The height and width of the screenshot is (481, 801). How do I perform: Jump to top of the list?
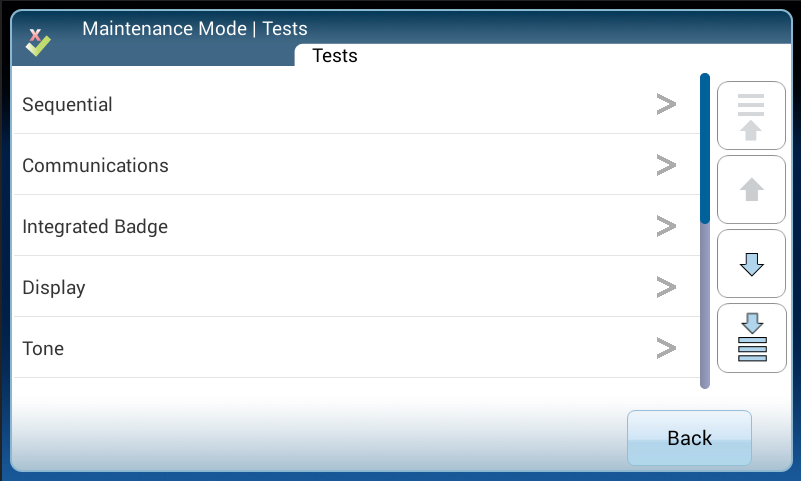751,116
